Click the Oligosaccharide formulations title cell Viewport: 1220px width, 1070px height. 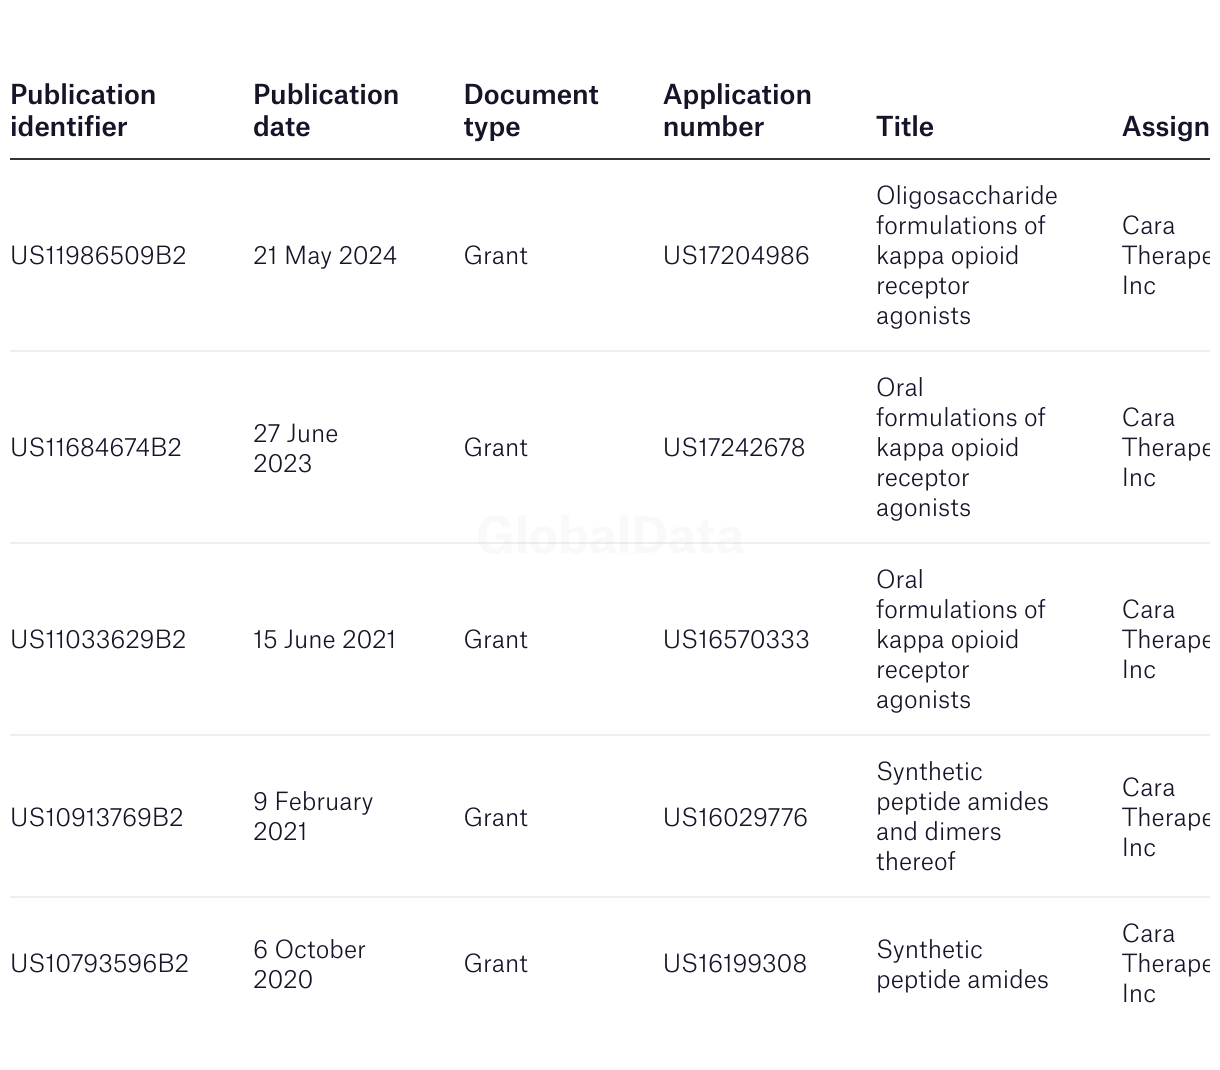[x=965, y=256]
